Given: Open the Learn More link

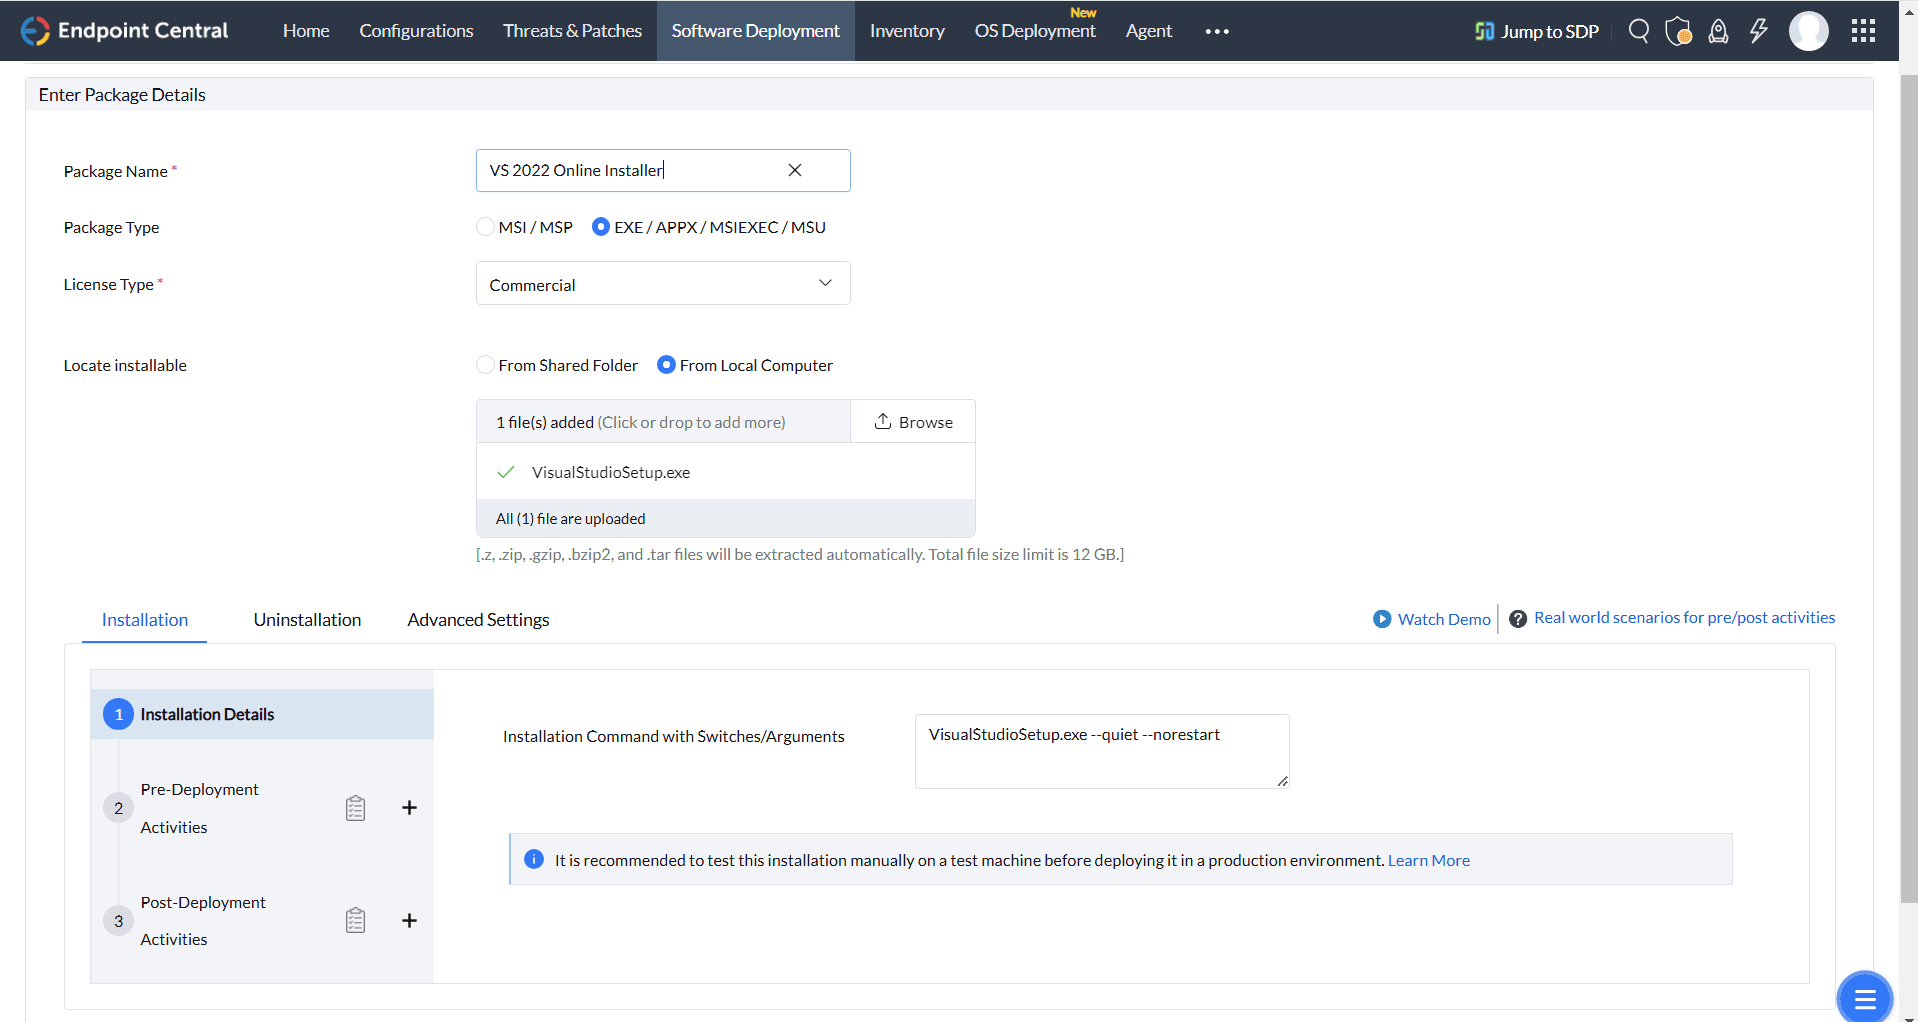Looking at the screenshot, I should tap(1428, 860).
